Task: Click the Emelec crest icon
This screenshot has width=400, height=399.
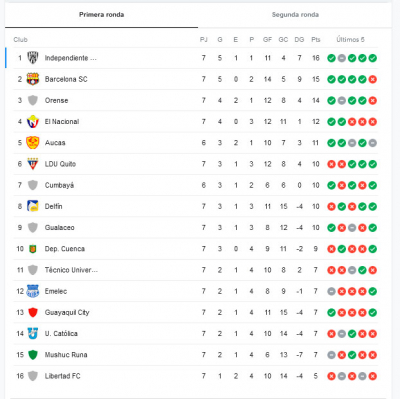Action: 33,291
